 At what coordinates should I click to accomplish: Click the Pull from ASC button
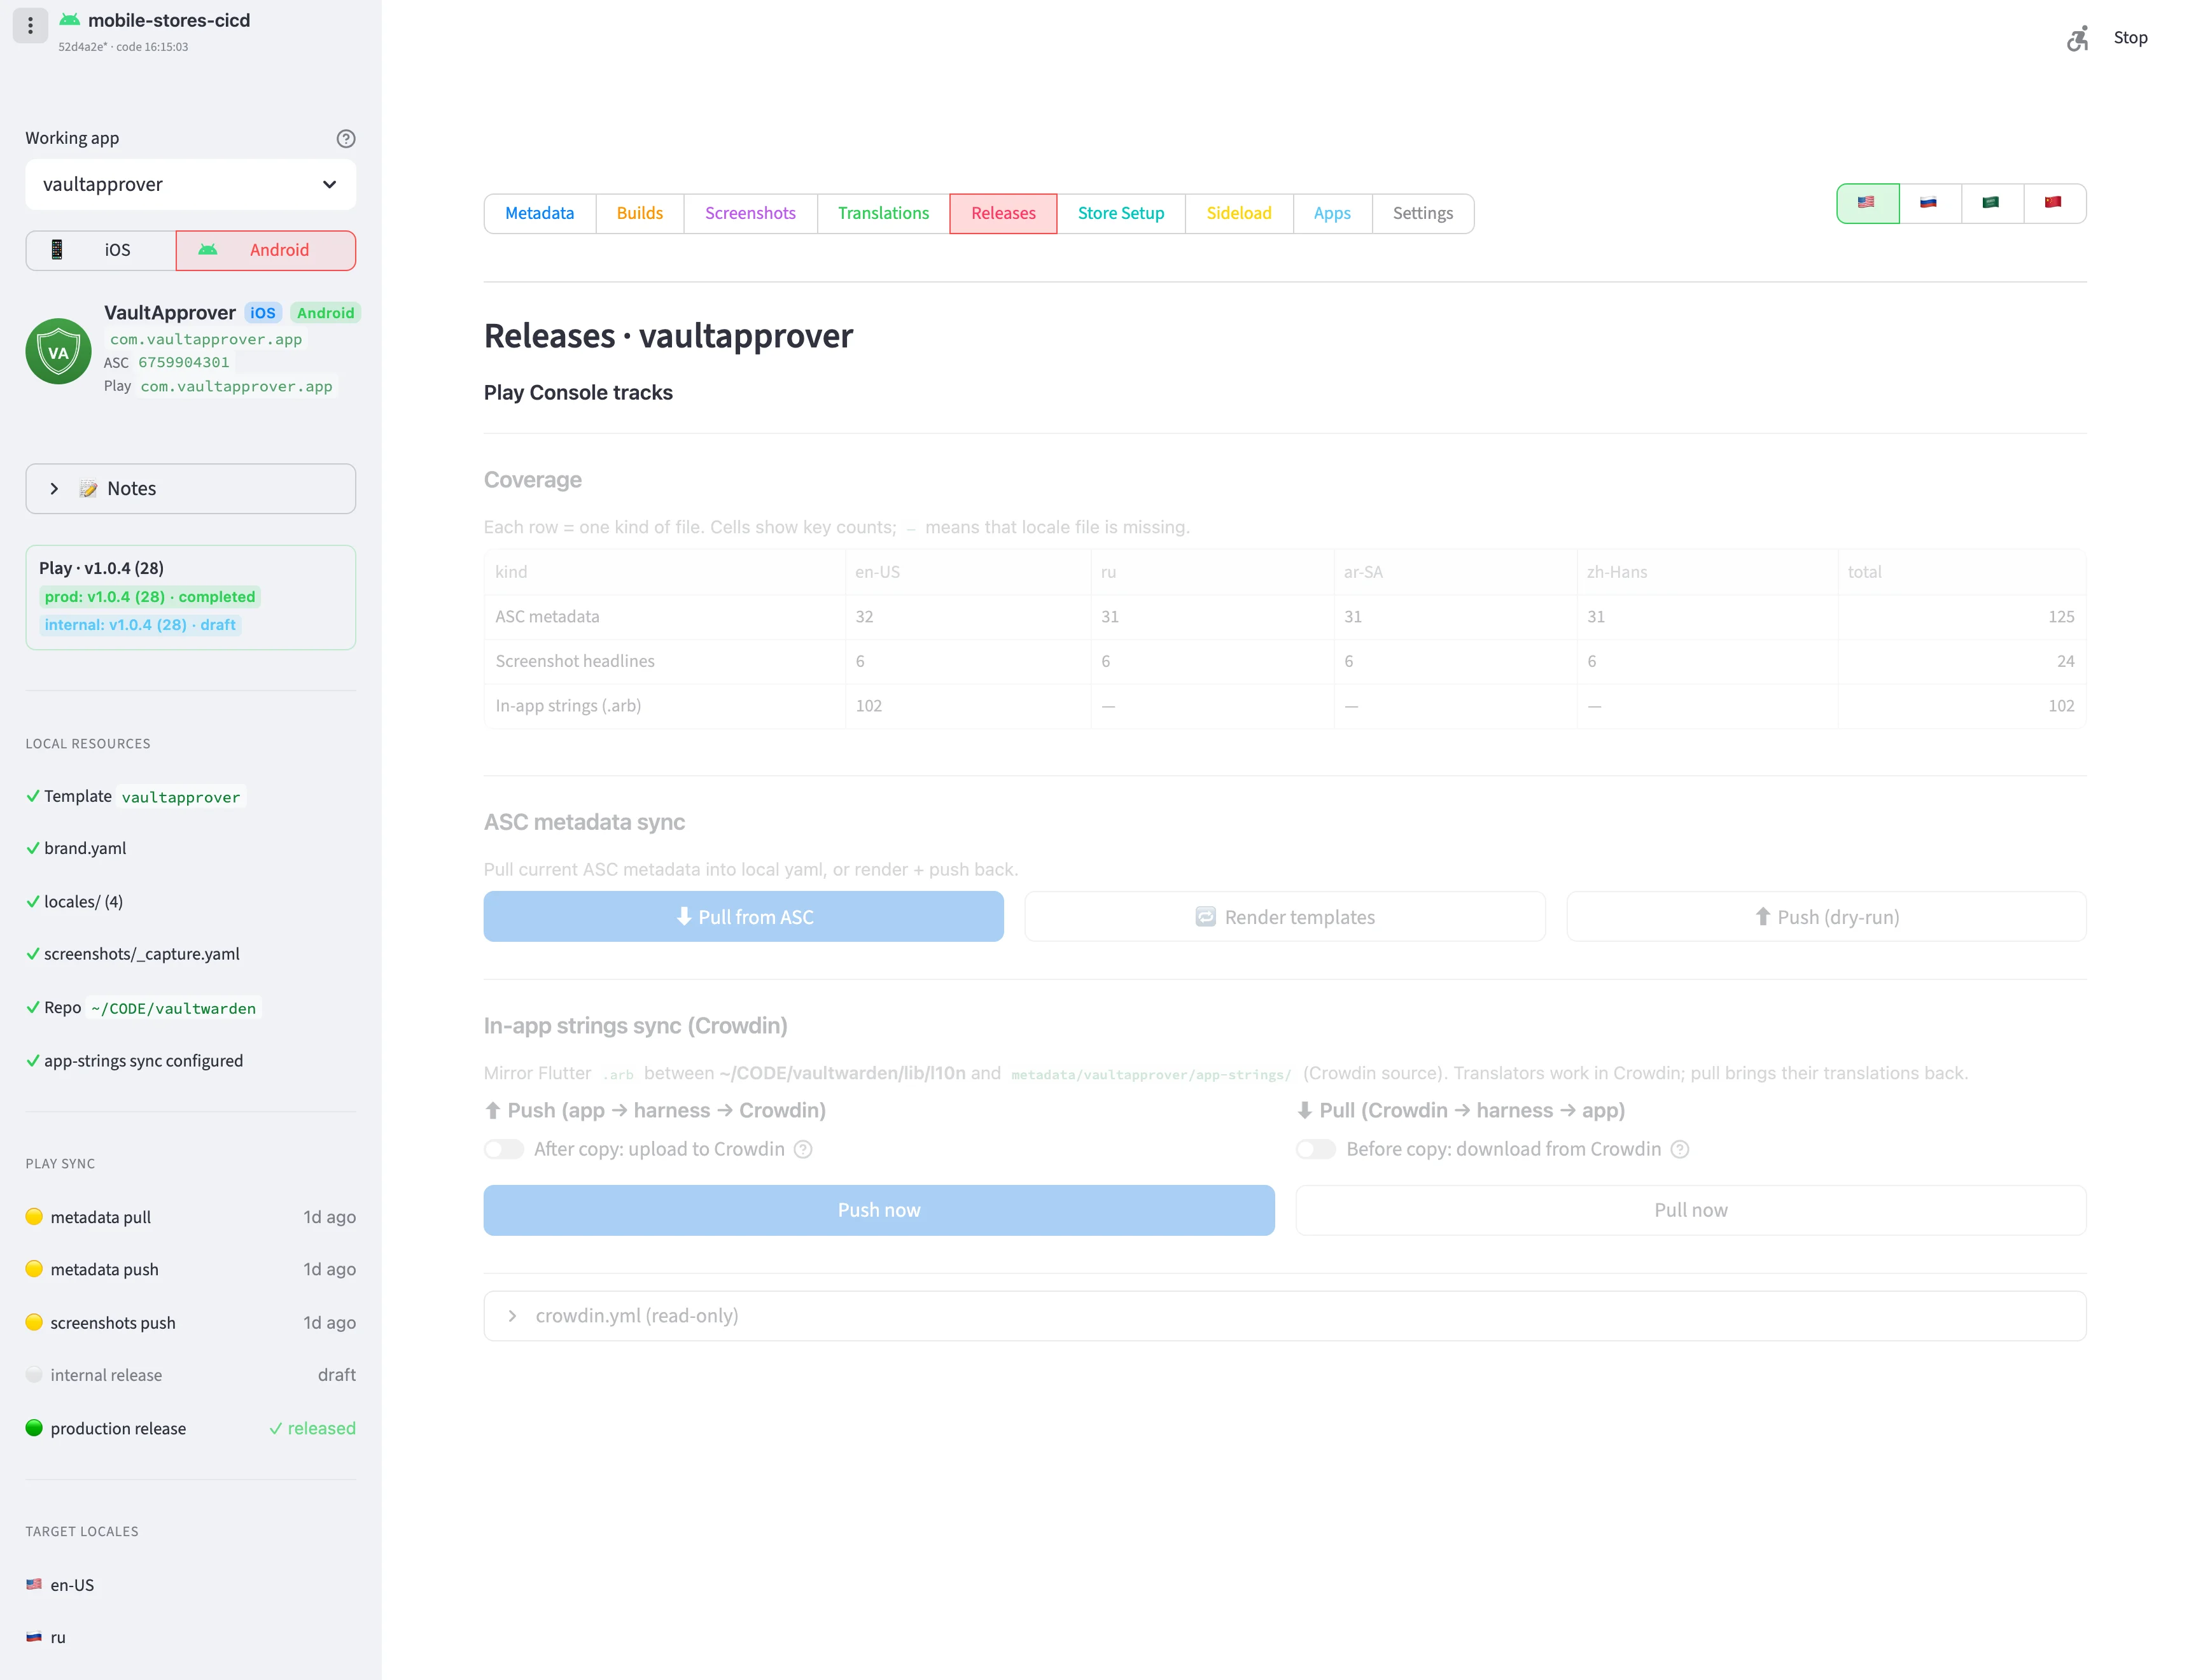click(744, 916)
